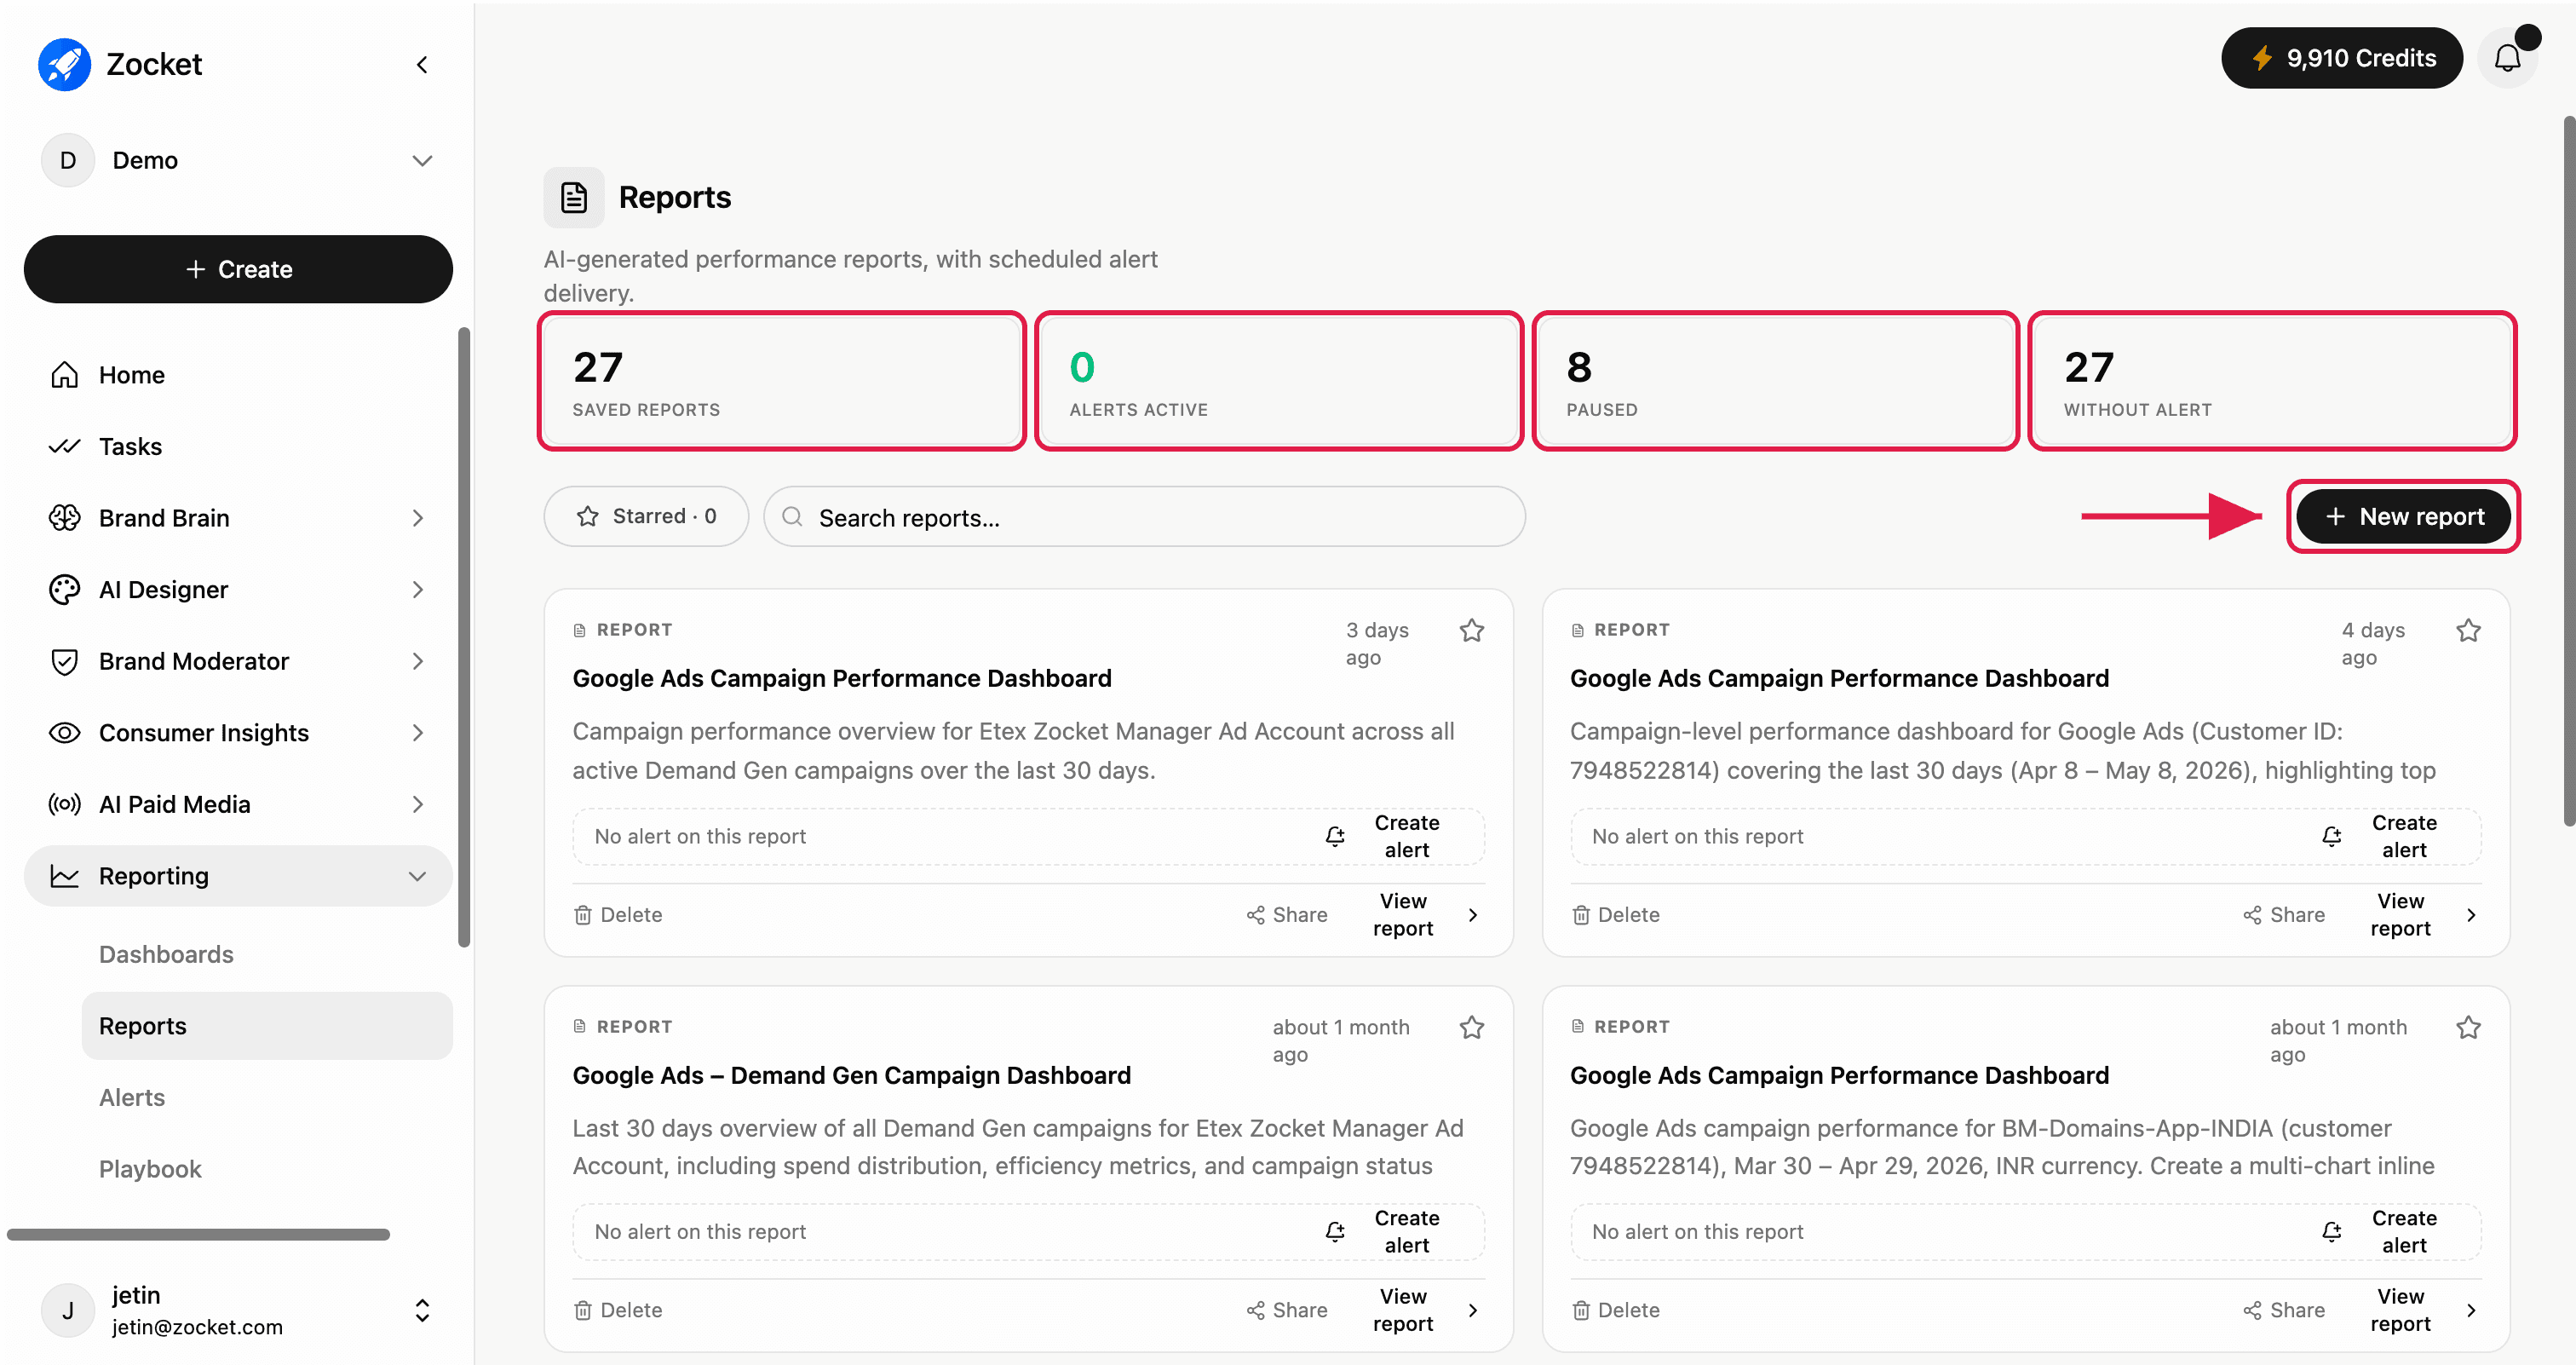The height and width of the screenshot is (1365, 2576).
Task: Click the D avatar for Demo workspace
Action: (68, 160)
